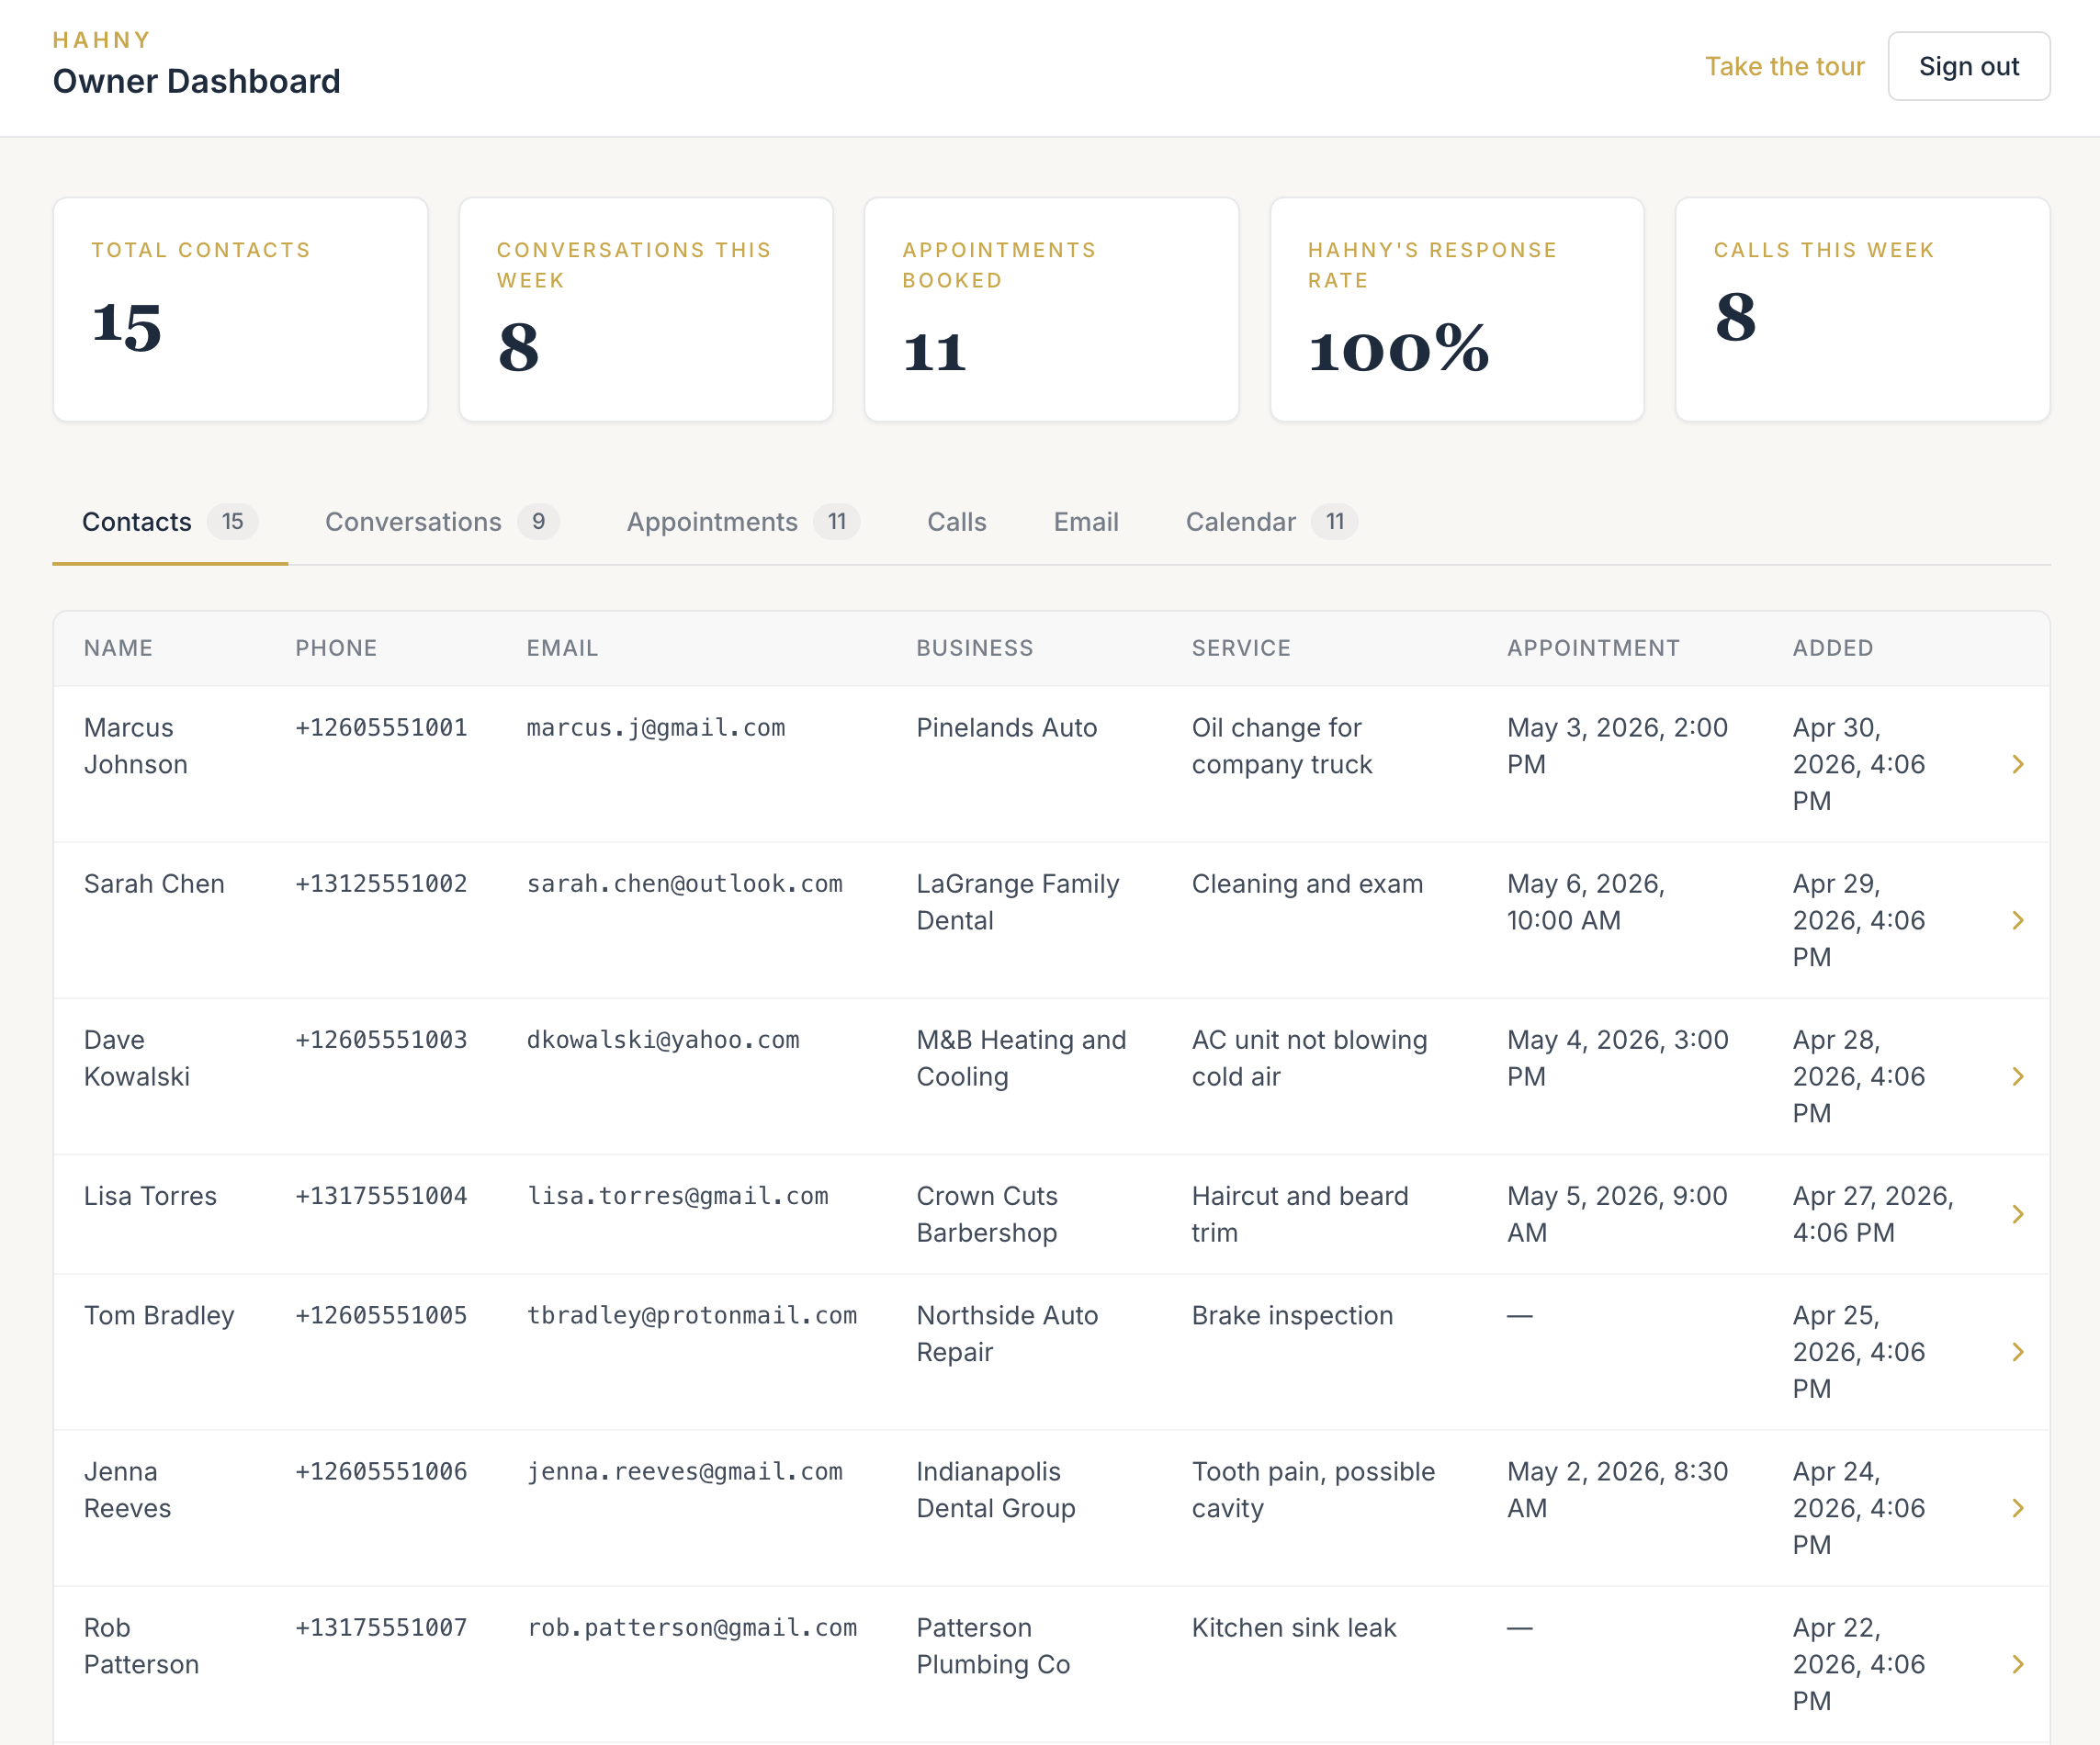Click the name Lisa Torres
The image size is (2100, 1745).
click(x=150, y=1196)
